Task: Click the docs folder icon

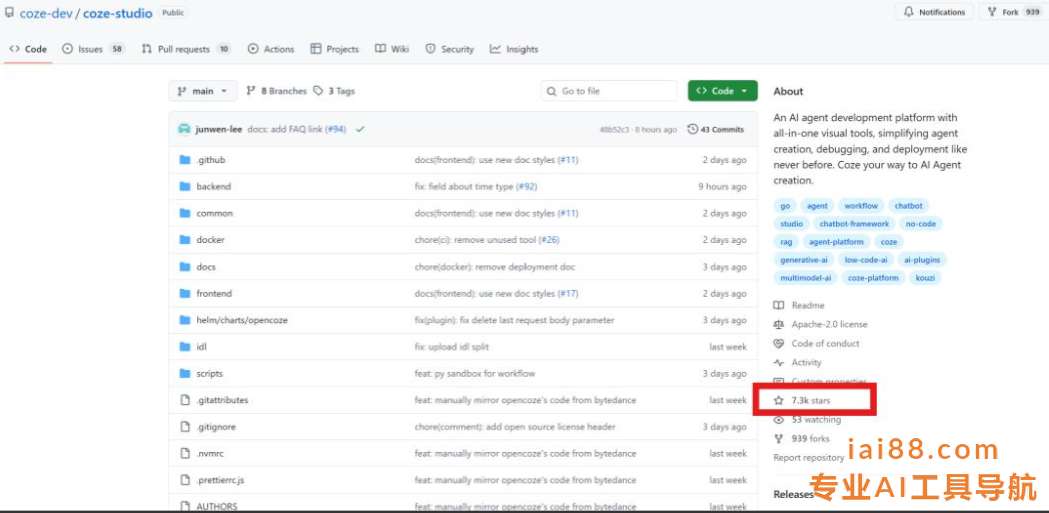Action: tap(185, 267)
